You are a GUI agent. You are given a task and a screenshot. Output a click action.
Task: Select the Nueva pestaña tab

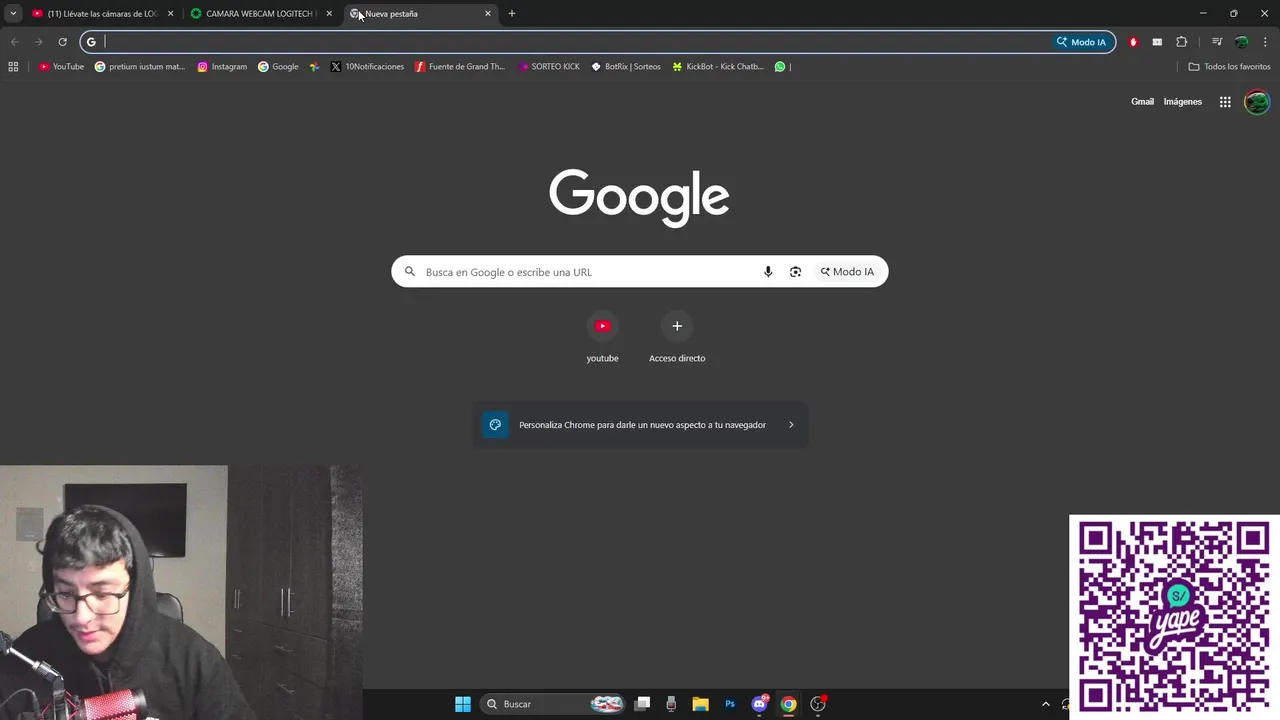tap(420, 13)
